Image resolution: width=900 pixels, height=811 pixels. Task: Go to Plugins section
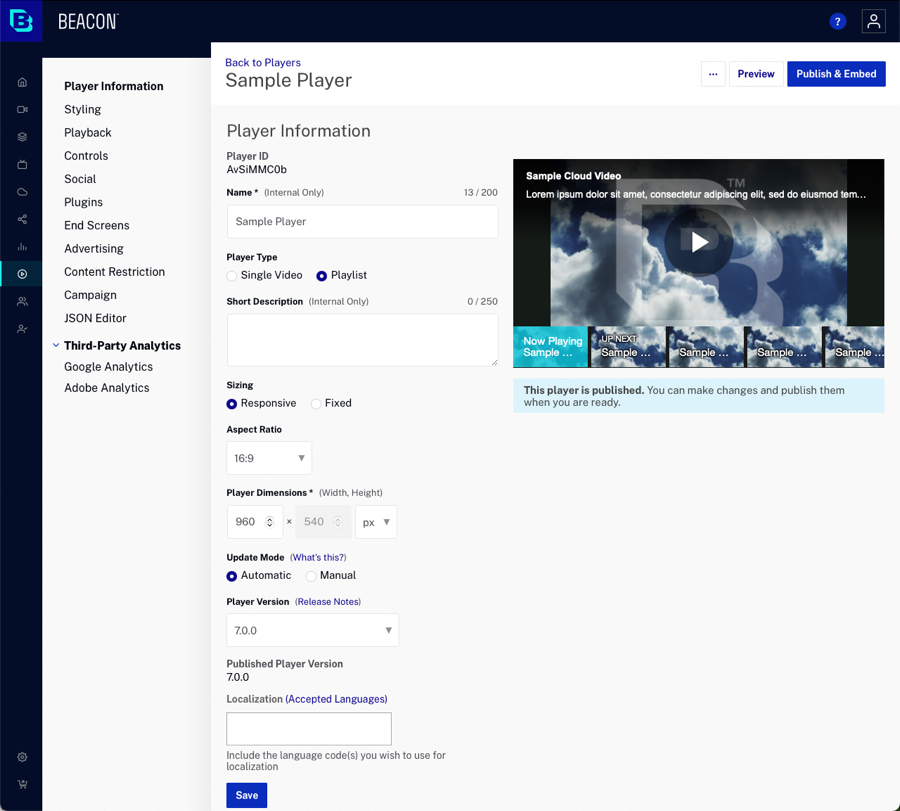pos(83,202)
